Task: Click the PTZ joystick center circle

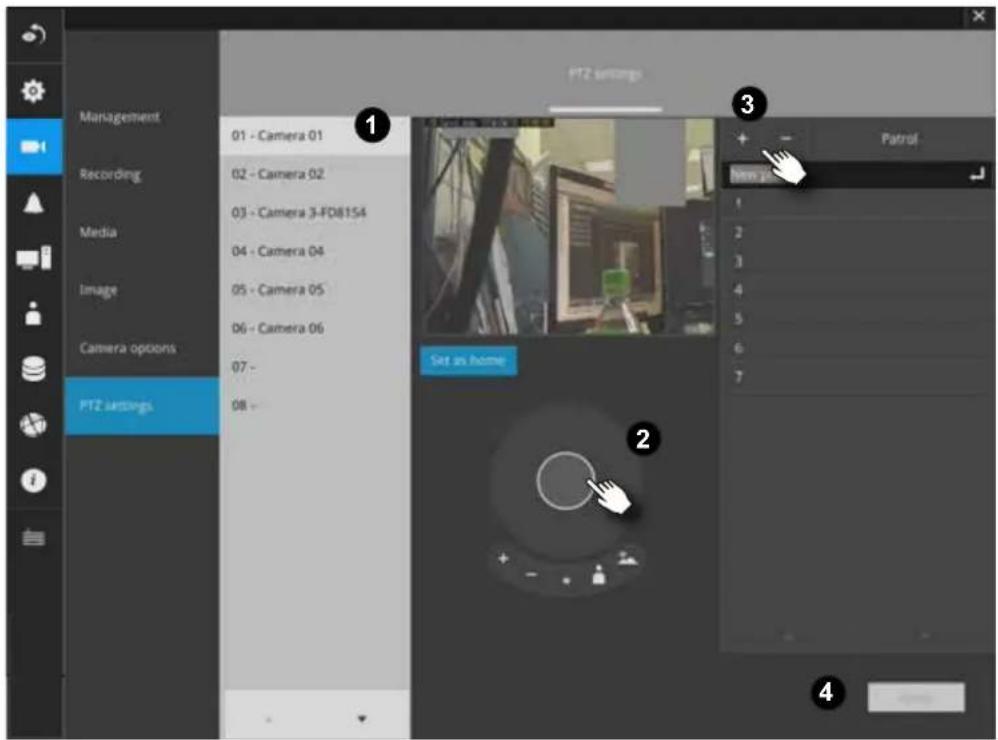Action: [565, 481]
